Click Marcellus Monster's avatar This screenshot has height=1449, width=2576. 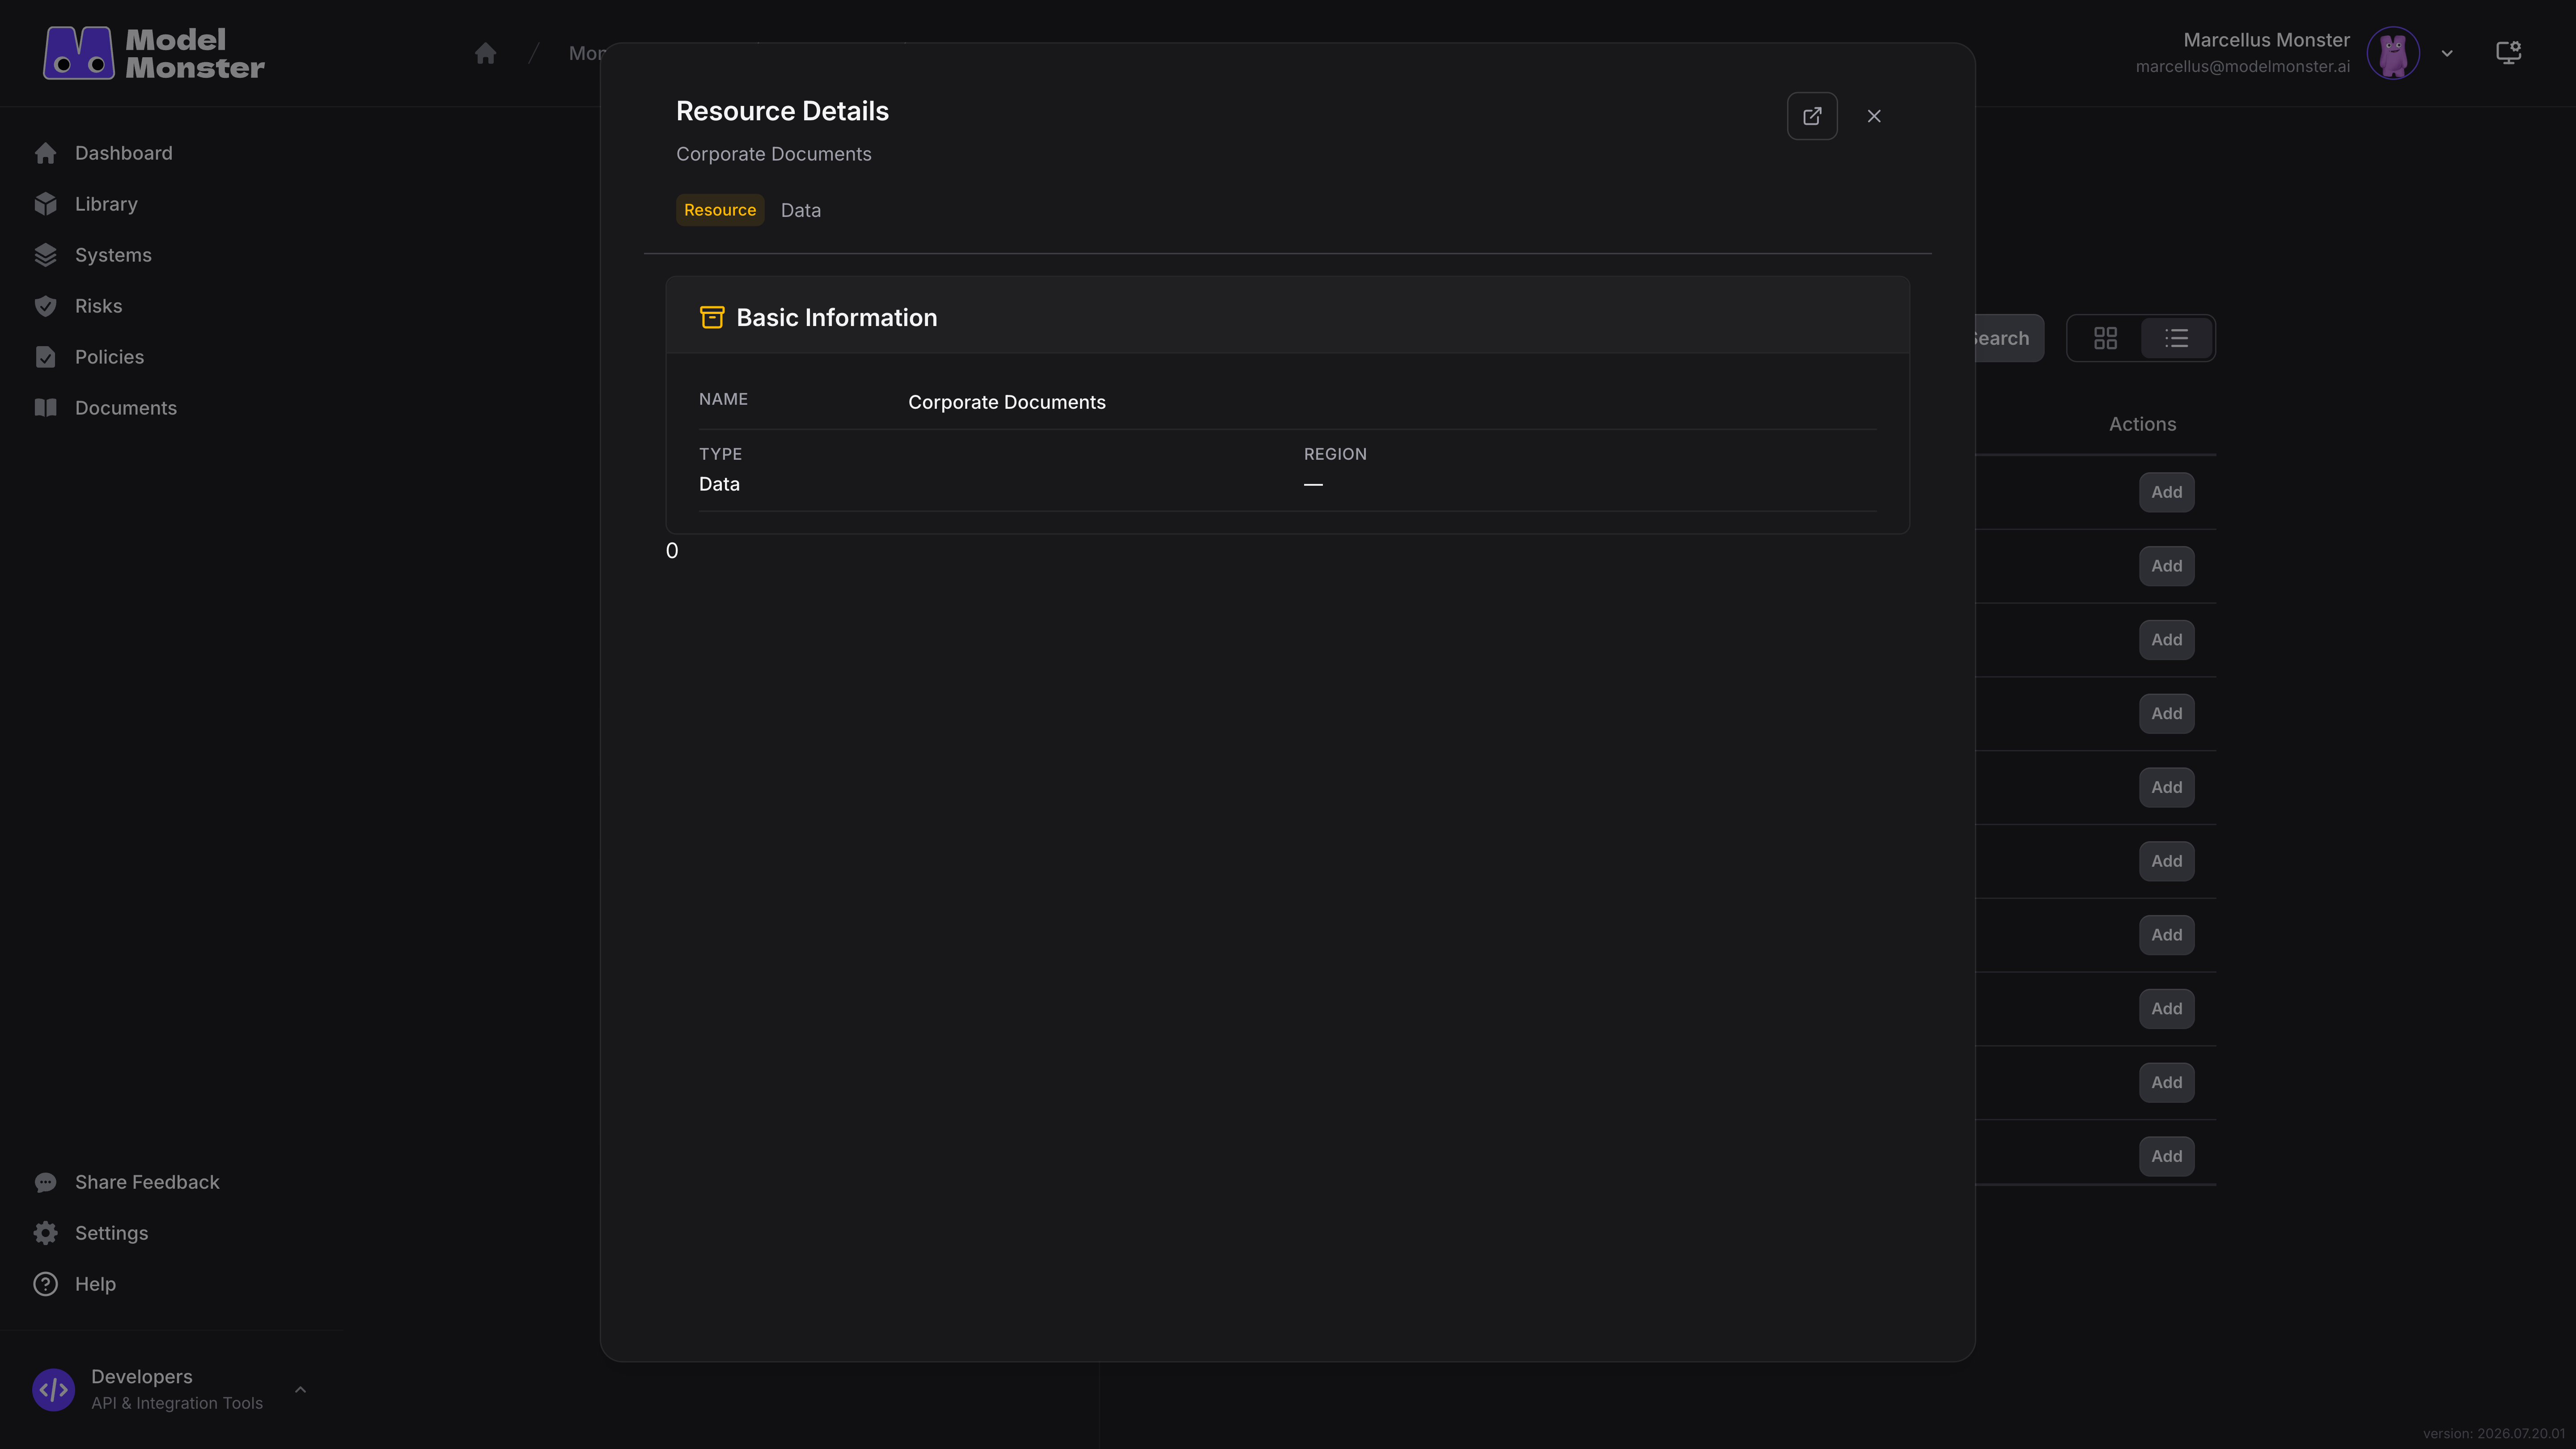[x=2393, y=53]
